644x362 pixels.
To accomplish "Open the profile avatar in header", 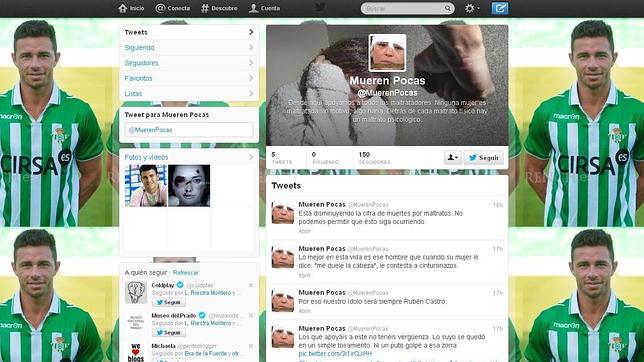I will (x=387, y=53).
